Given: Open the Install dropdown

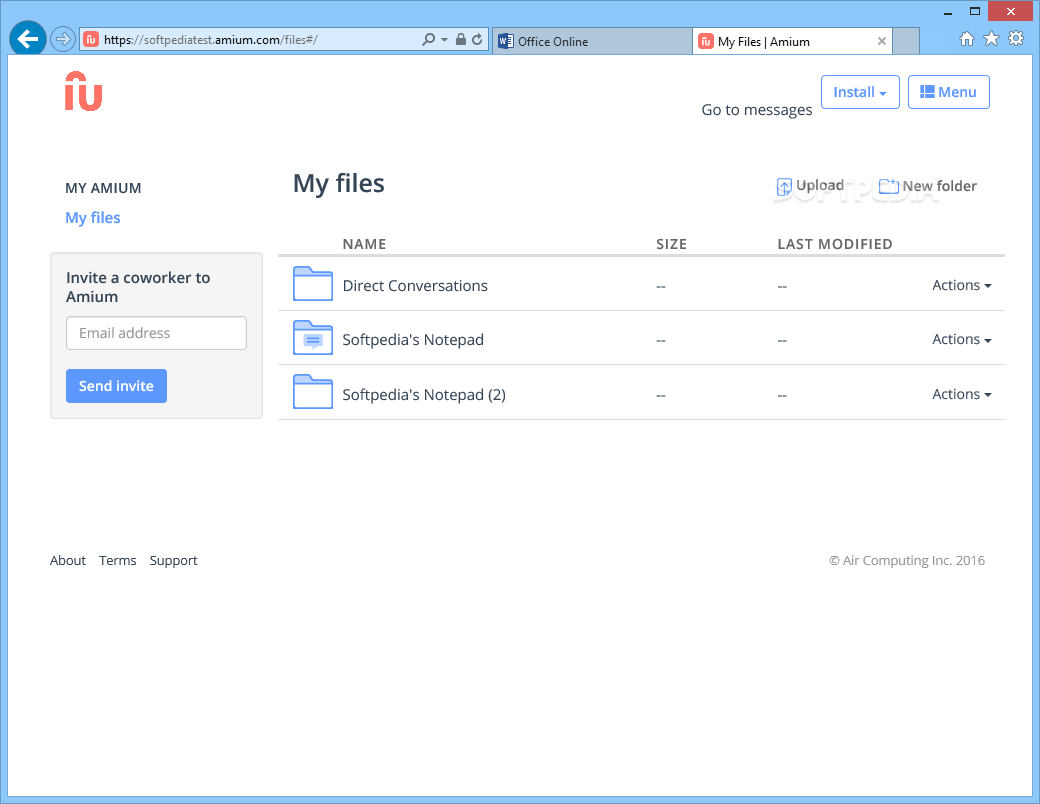Looking at the screenshot, I should (x=860, y=92).
